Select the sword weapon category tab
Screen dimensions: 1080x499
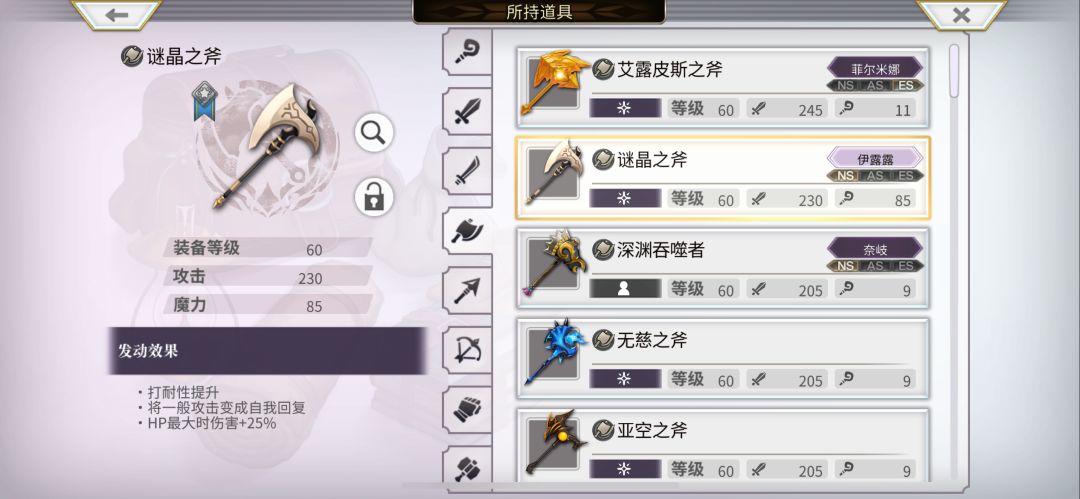point(468,111)
